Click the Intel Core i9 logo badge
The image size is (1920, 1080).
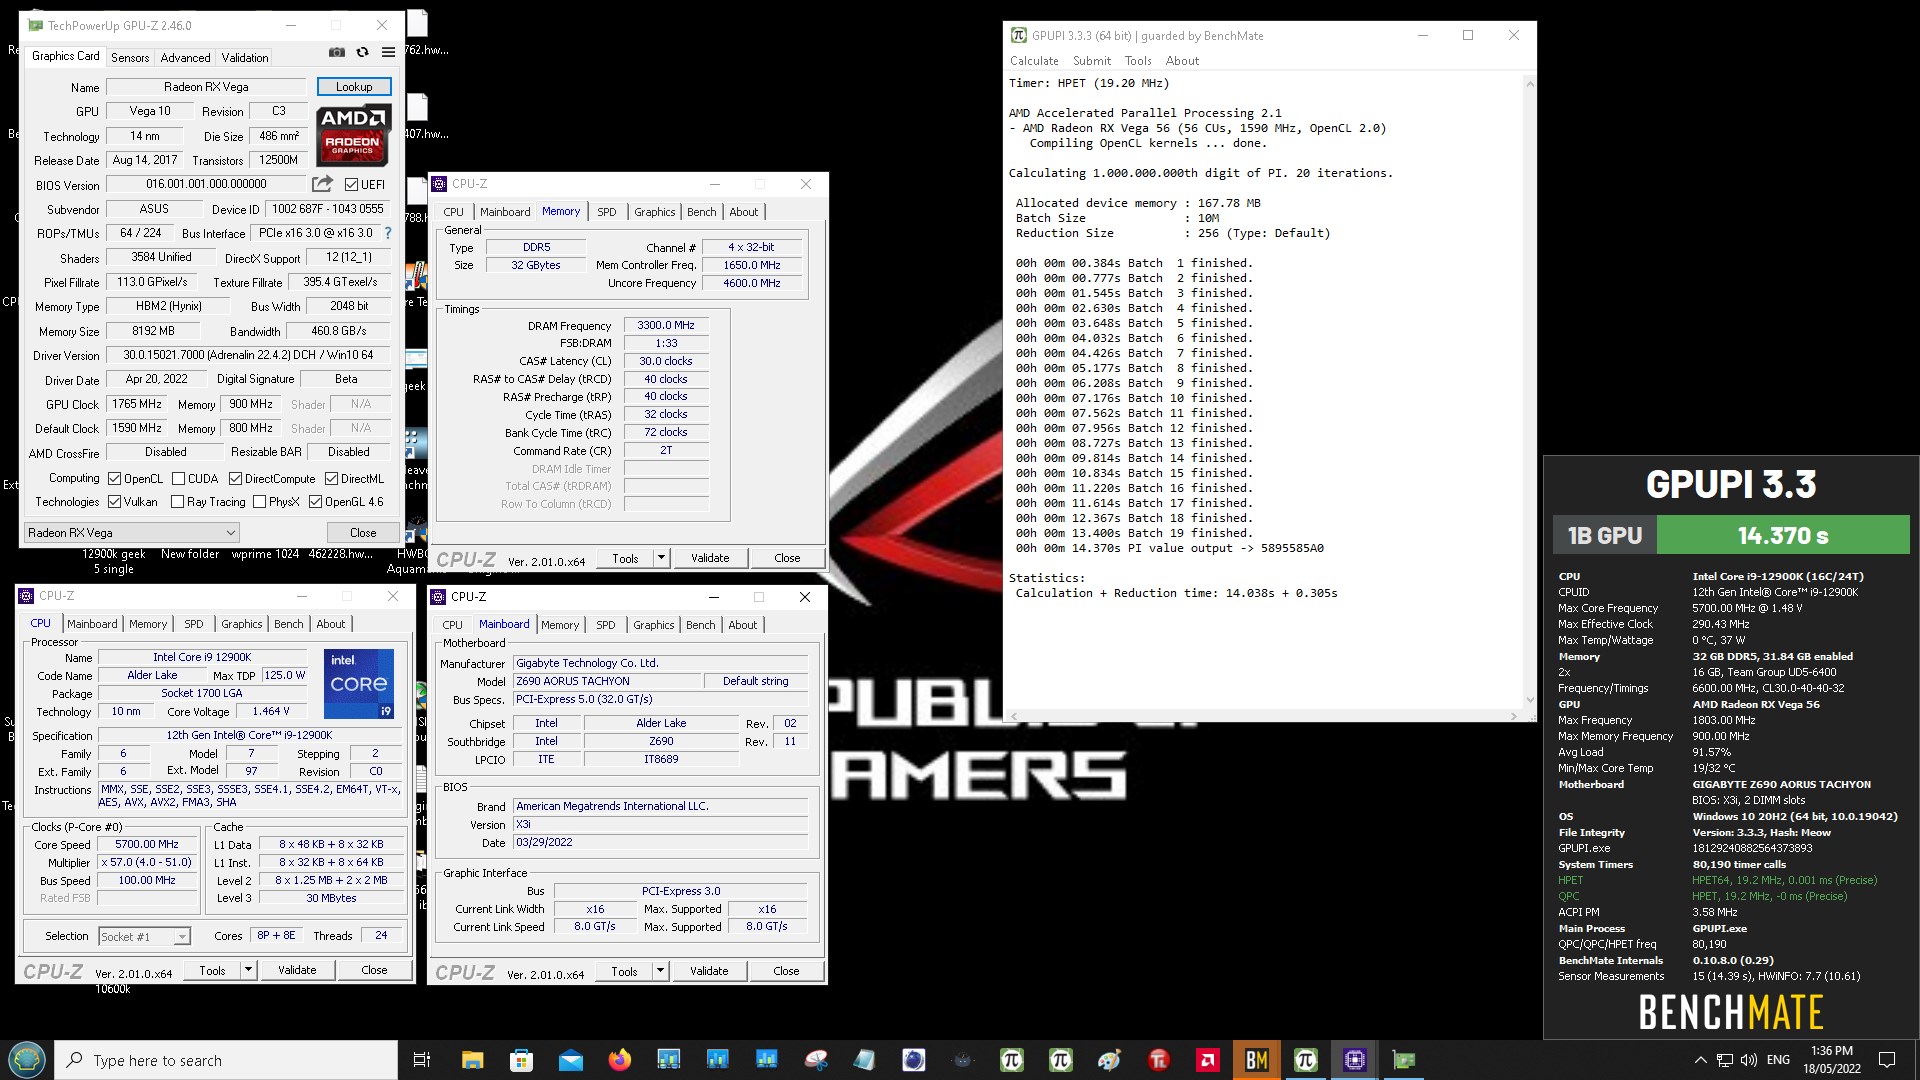coord(359,684)
